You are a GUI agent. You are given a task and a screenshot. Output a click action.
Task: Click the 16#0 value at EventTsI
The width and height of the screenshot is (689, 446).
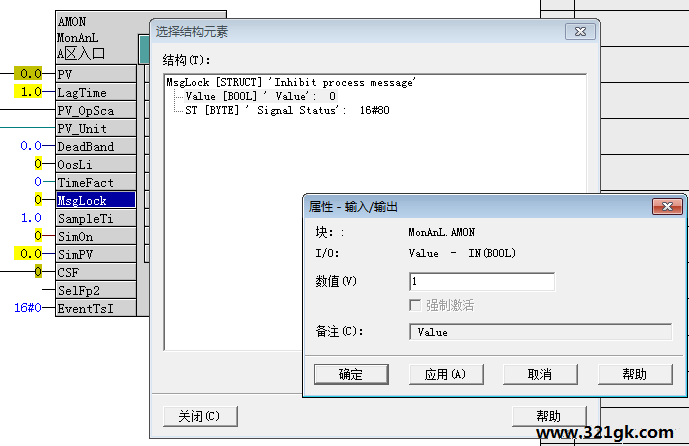point(28,308)
